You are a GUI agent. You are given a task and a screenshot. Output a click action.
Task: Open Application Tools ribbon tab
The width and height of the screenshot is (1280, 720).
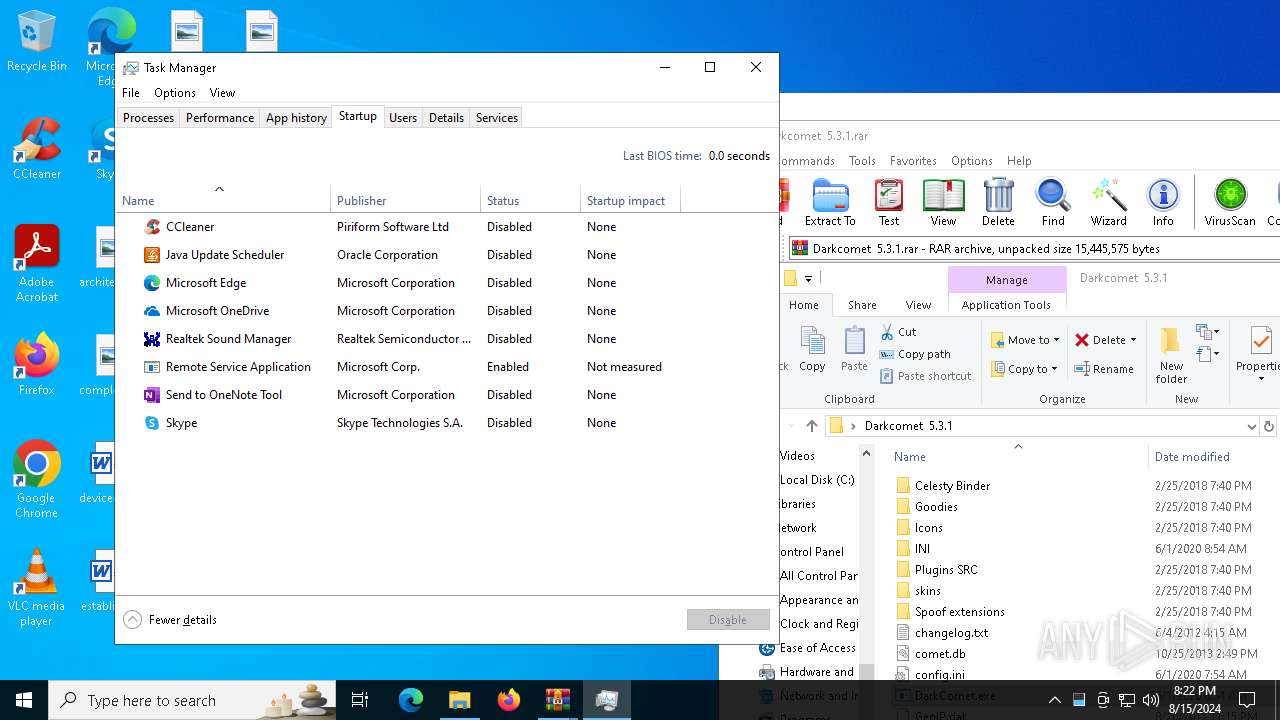point(1006,305)
